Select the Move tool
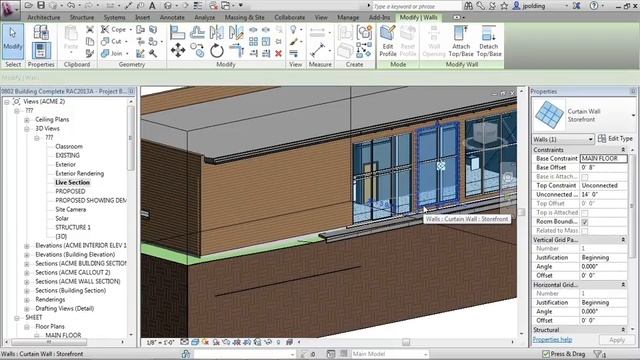The width and height of the screenshot is (640, 360). pyautogui.click(x=178, y=51)
